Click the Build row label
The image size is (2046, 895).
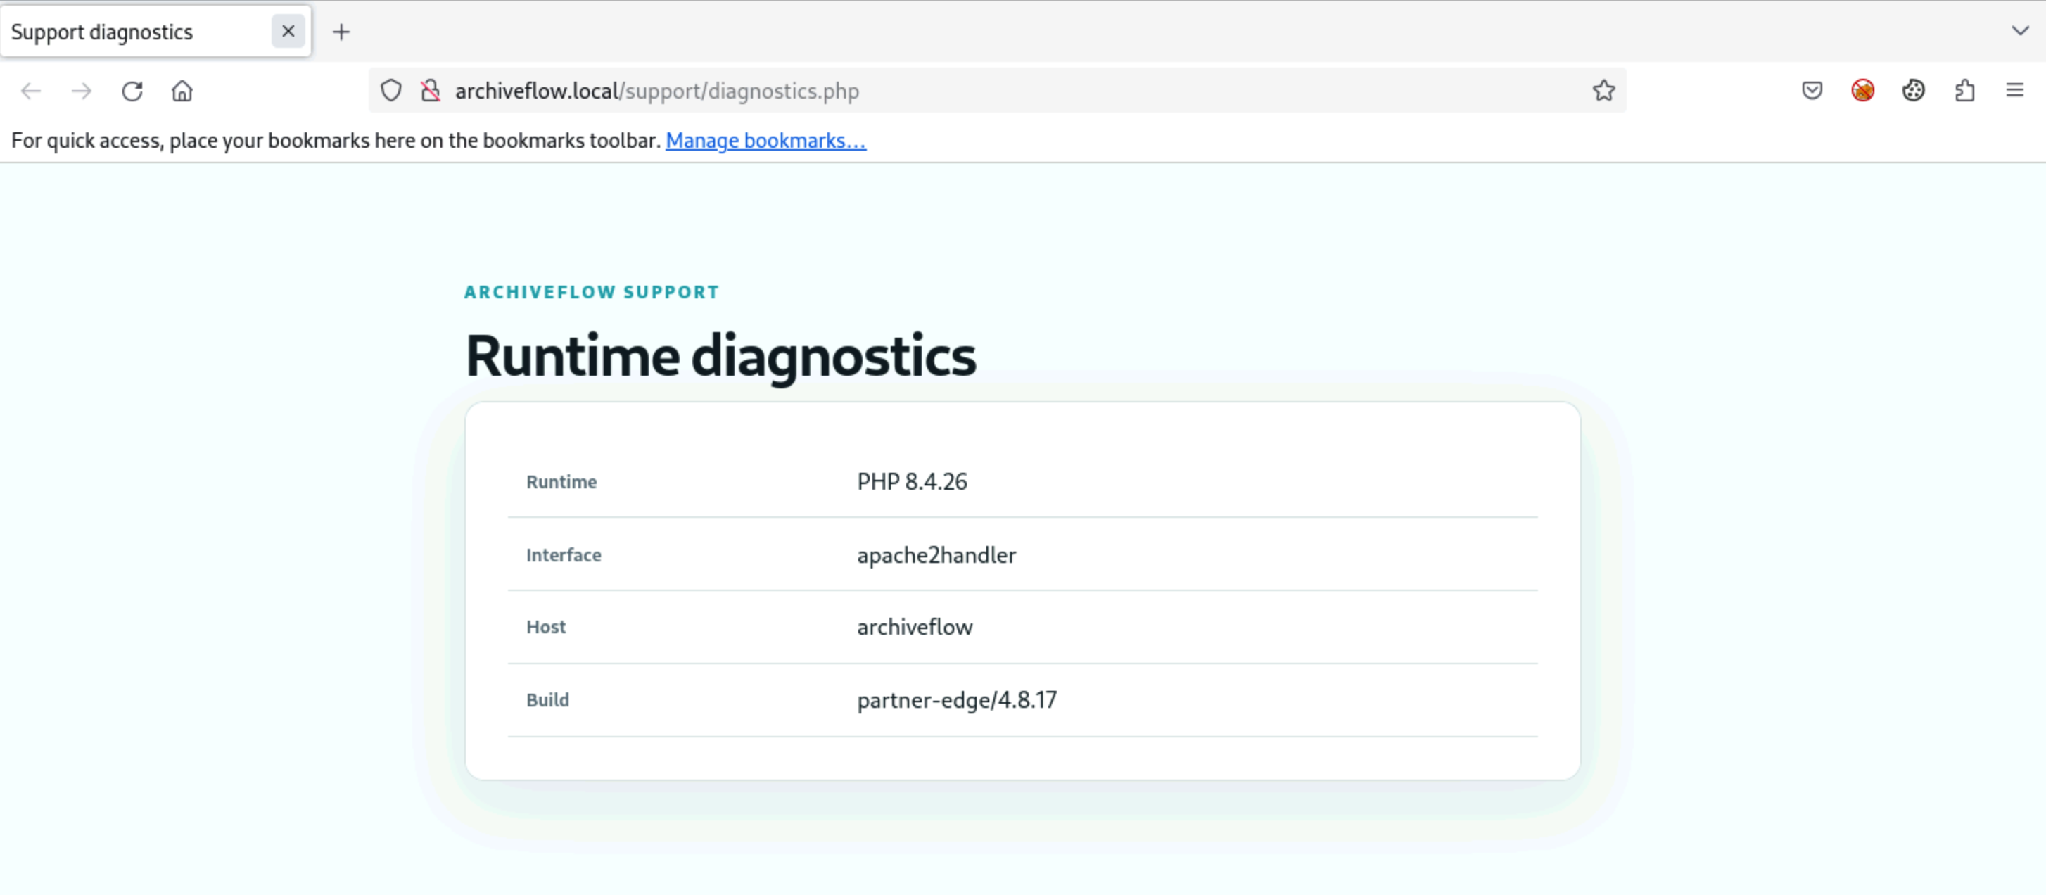pyautogui.click(x=548, y=700)
